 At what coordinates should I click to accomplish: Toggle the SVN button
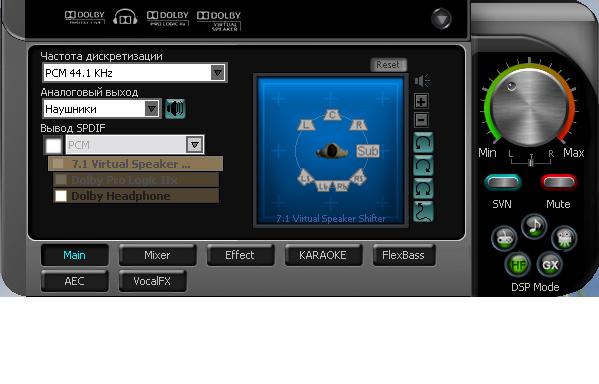click(502, 183)
